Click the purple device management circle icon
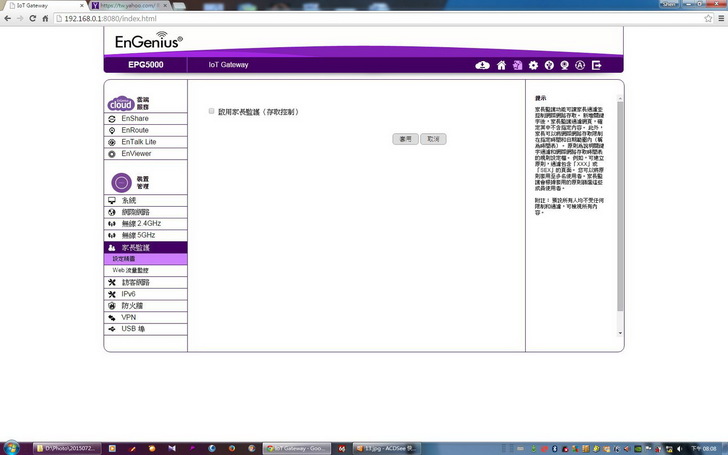 coord(120,183)
